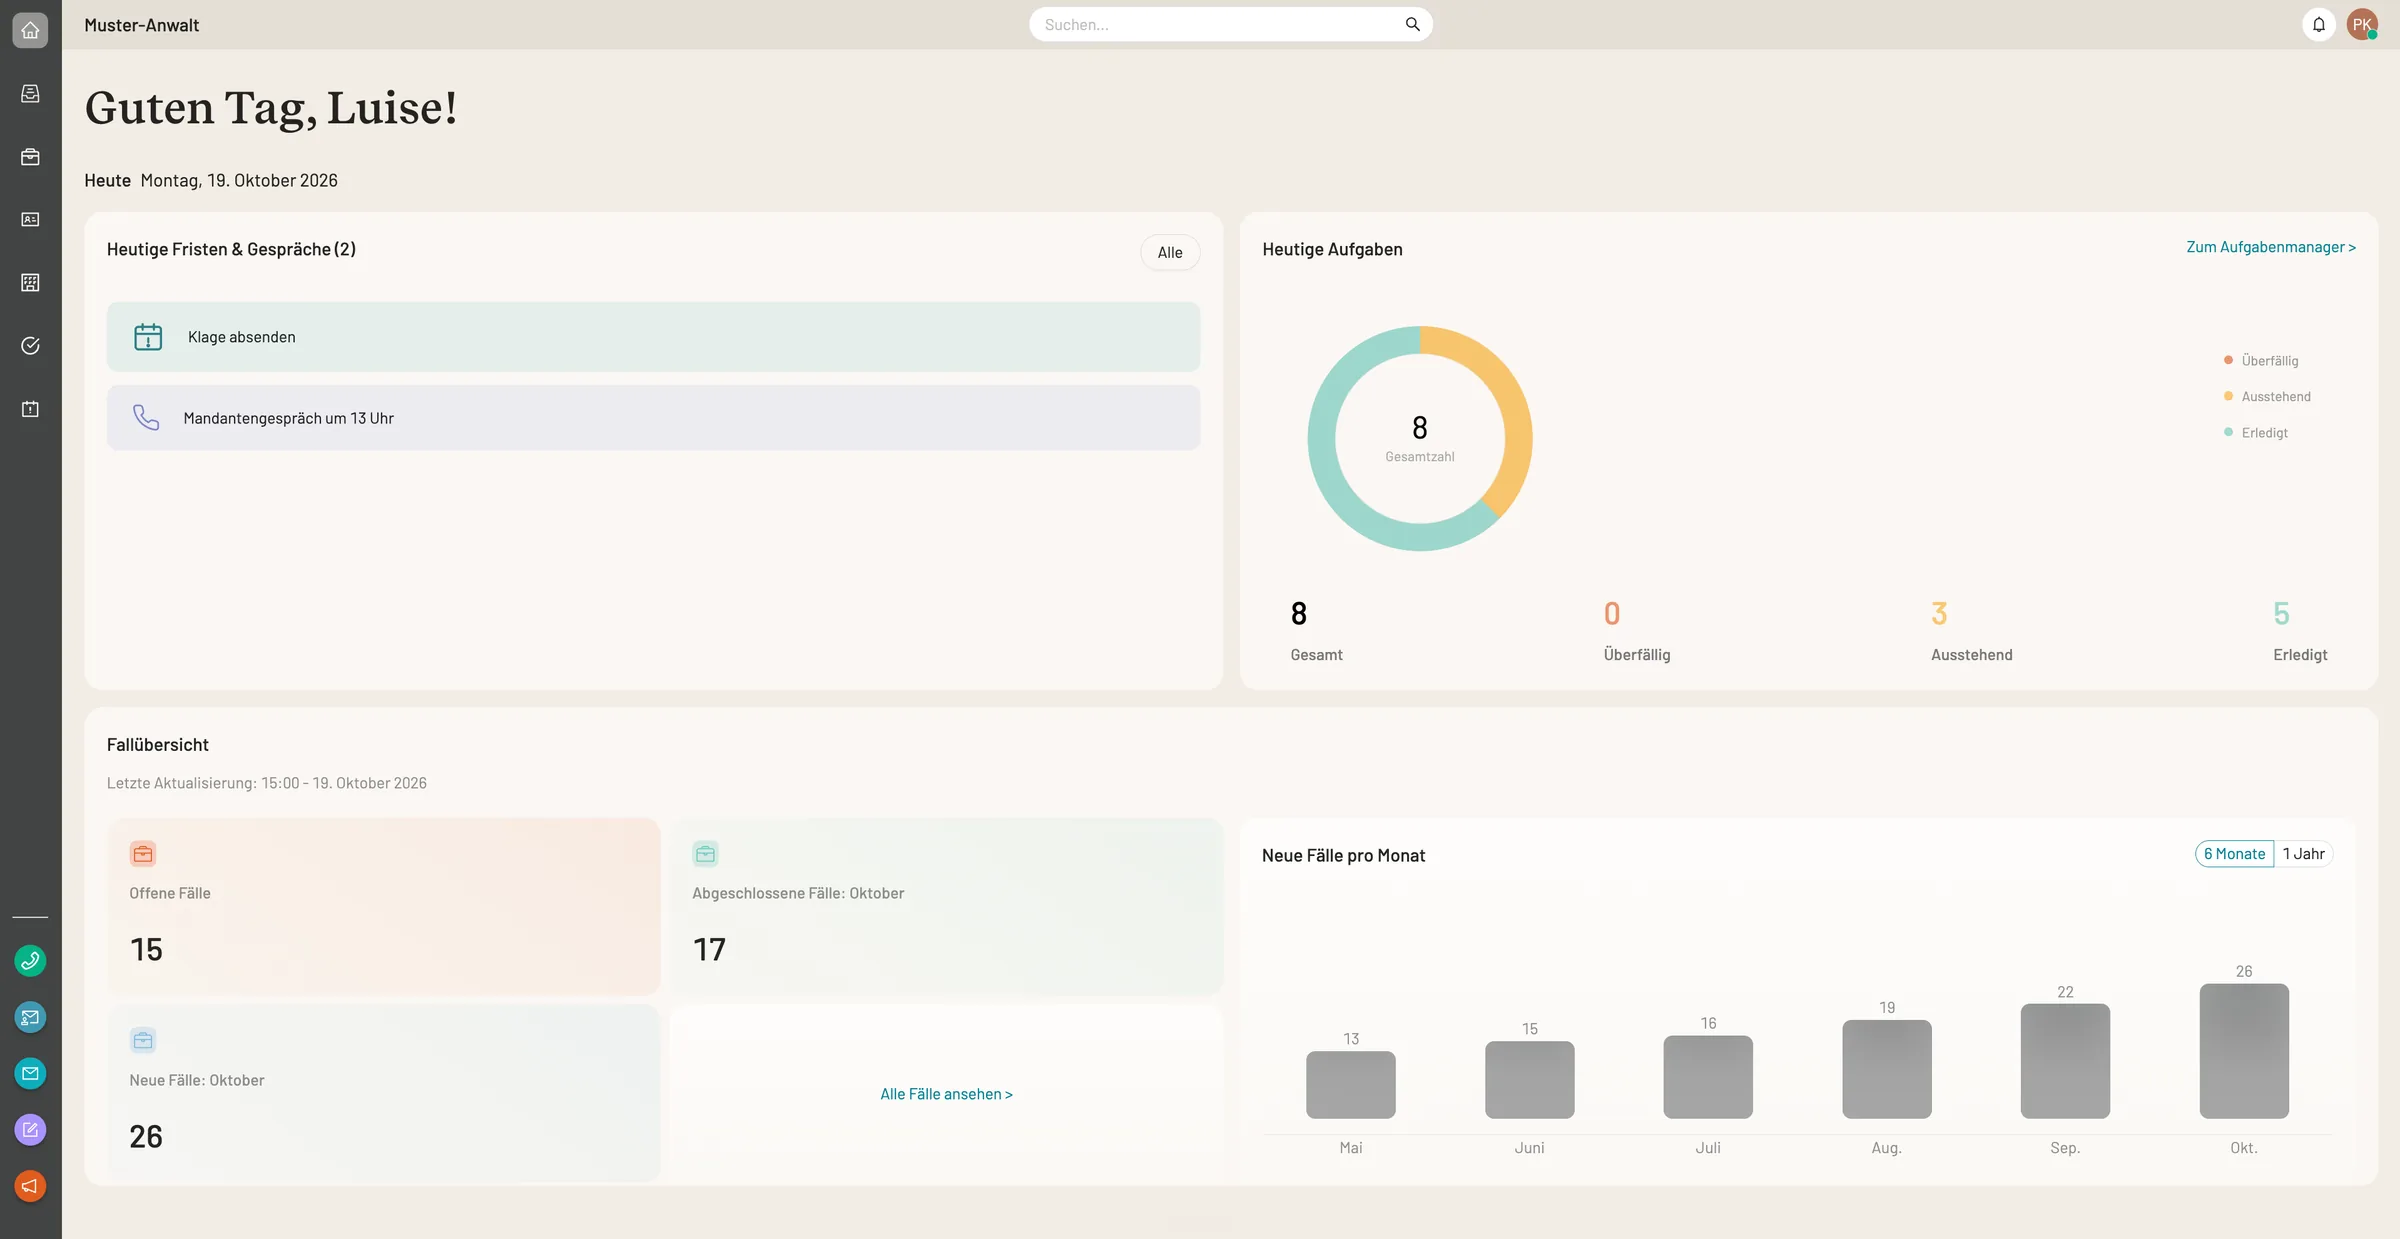Click the orange megaphone announcement button

coord(30,1186)
